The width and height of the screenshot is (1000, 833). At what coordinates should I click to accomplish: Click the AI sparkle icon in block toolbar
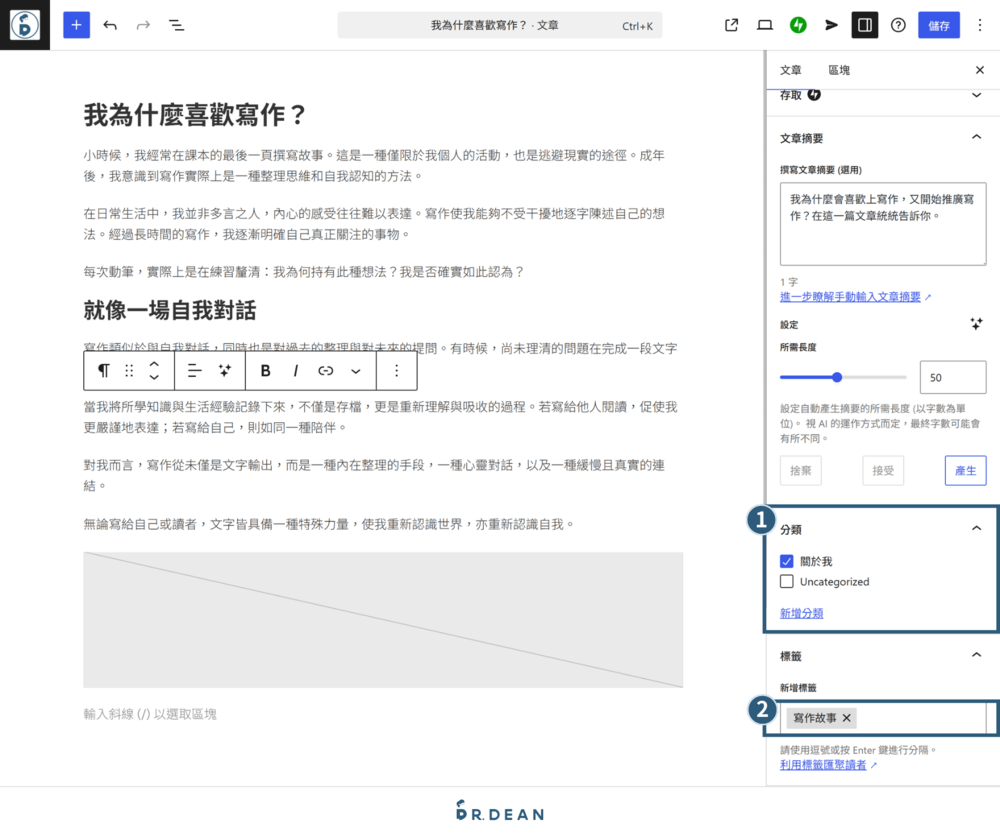224,371
